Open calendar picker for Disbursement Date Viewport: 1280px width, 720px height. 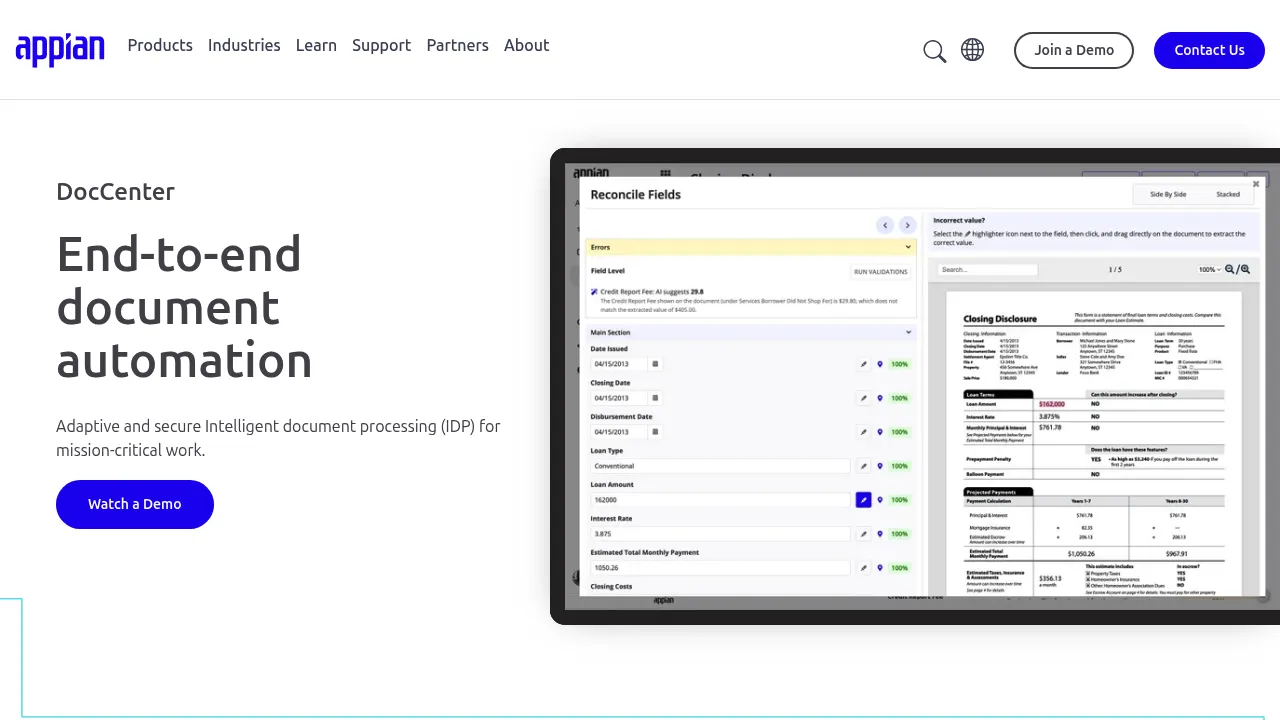point(656,432)
